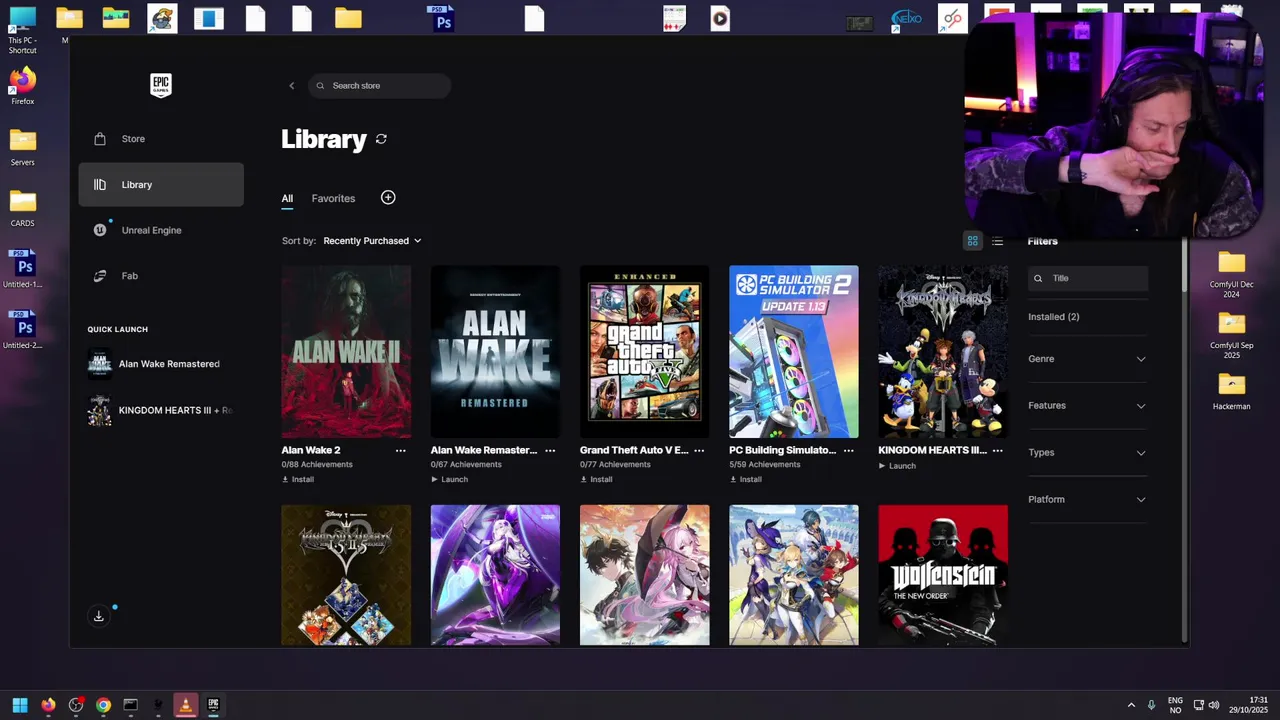Select the Hackerman desktop folder

coord(1231,391)
